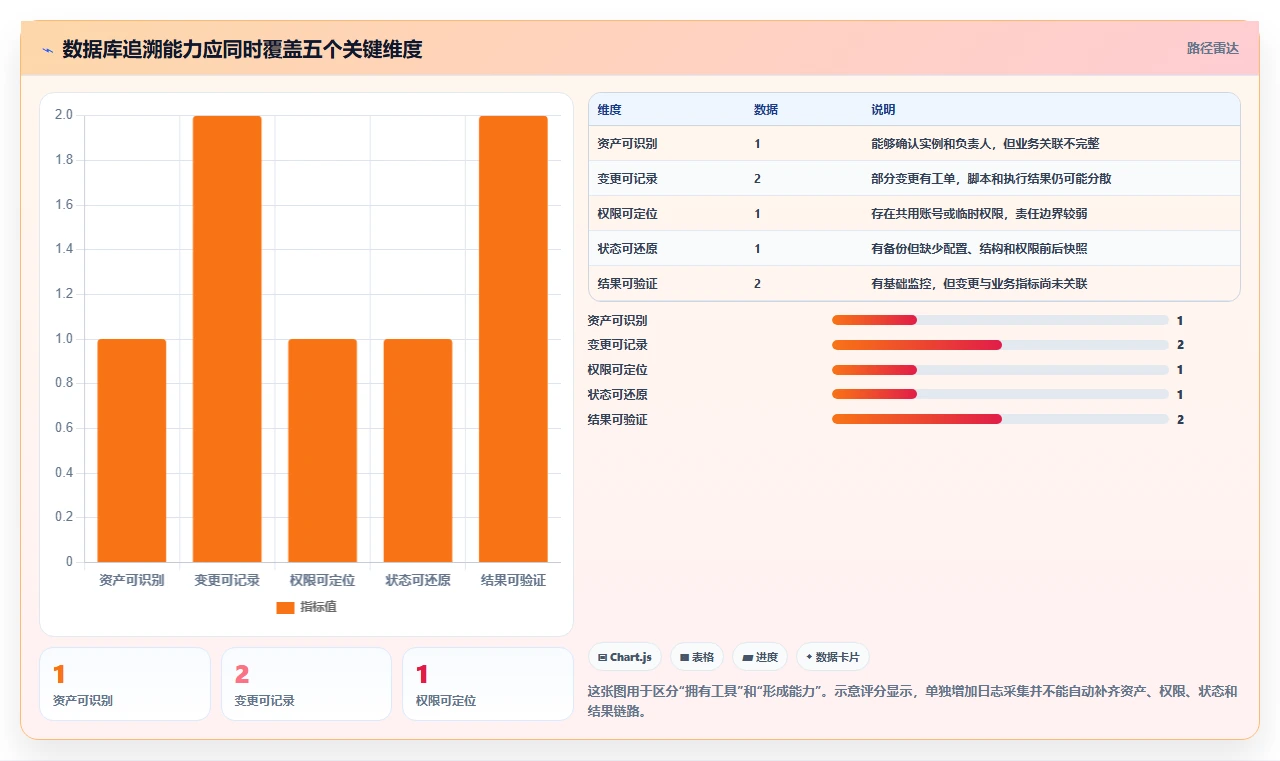Viewport: 1280px width, 761px height.
Task: Open the 资产可识别 data card
Action: 125,684
